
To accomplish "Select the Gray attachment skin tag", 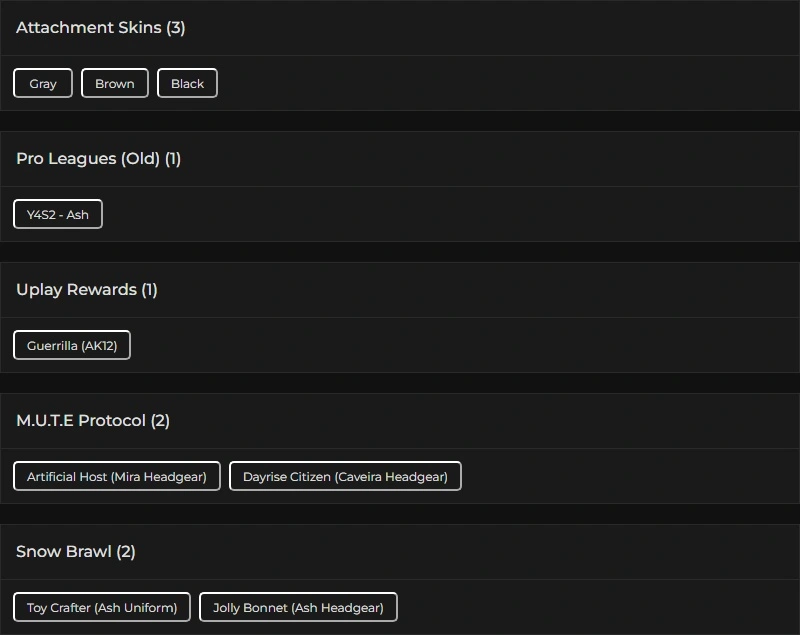I will pyautogui.click(x=43, y=83).
